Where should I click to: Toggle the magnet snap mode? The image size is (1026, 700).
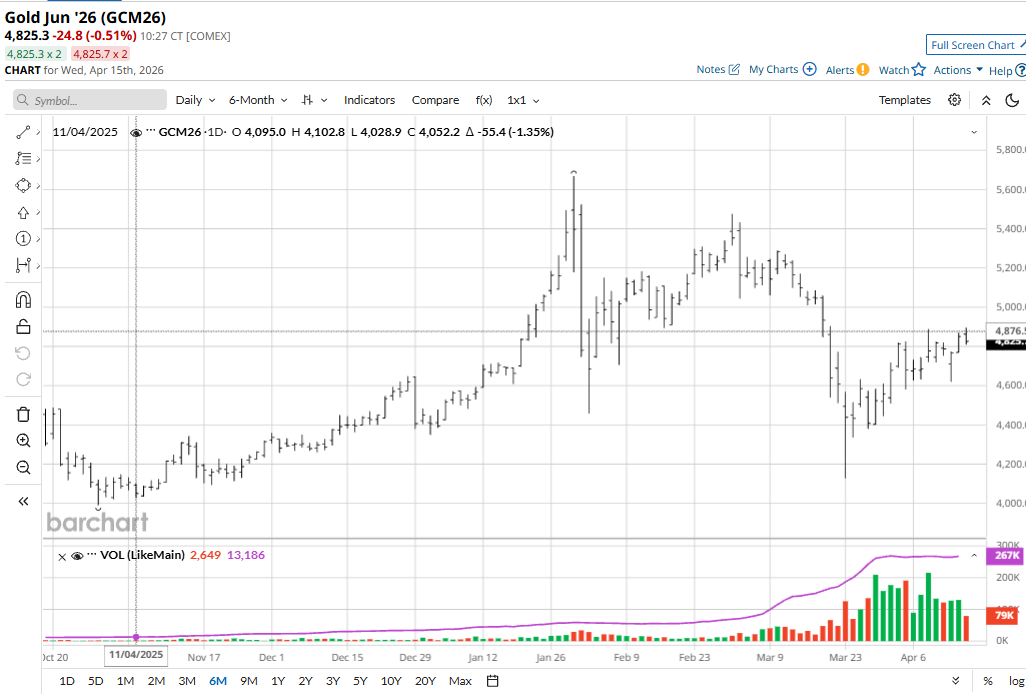23,300
